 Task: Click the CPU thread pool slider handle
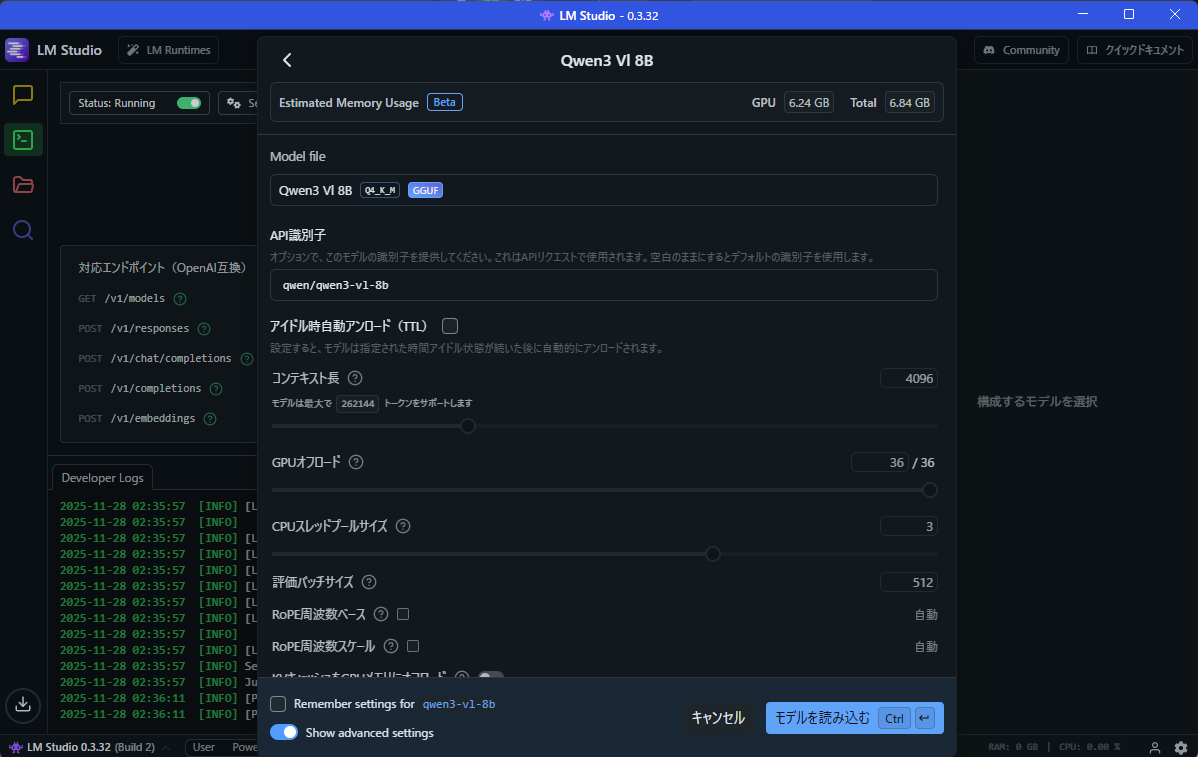713,554
